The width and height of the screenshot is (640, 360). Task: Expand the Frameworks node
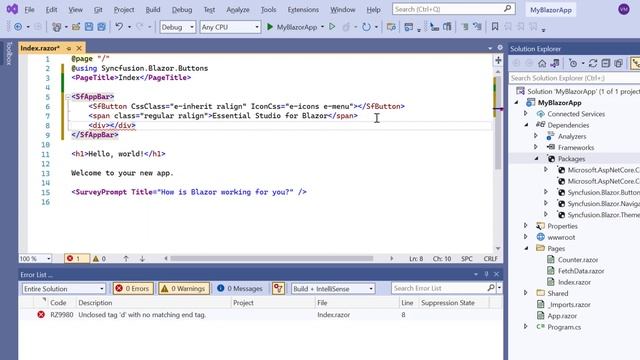536,147
